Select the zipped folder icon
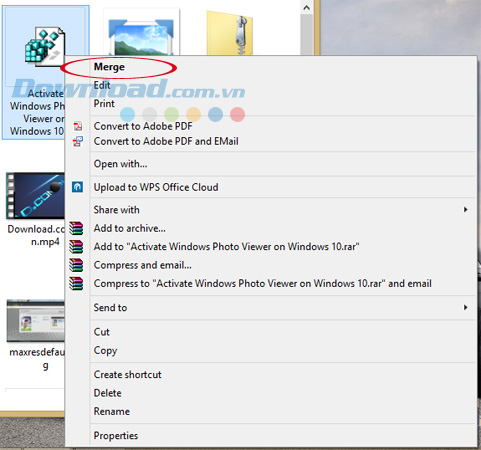 click(x=230, y=33)
